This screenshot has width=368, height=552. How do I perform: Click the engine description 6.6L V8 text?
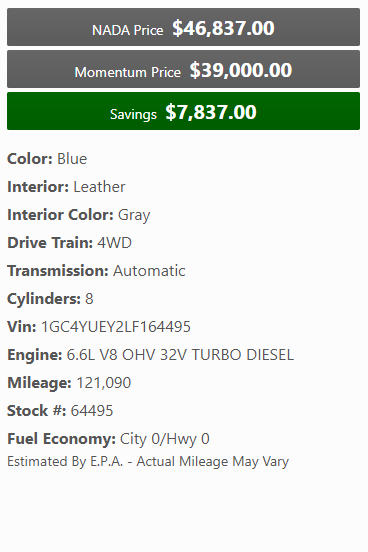click(x=180, y=355)
